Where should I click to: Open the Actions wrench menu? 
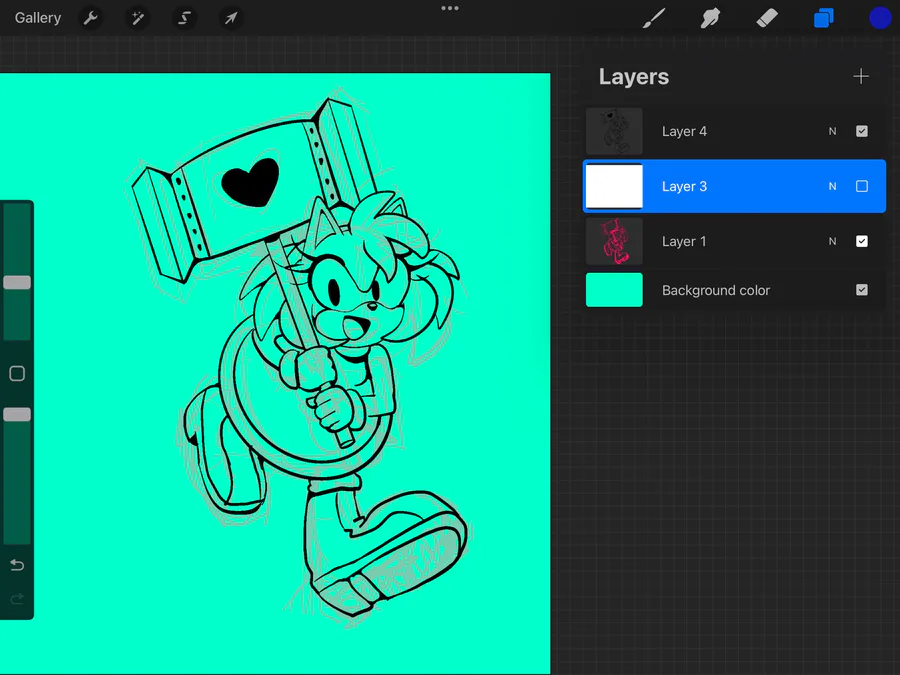pos(91,18)
